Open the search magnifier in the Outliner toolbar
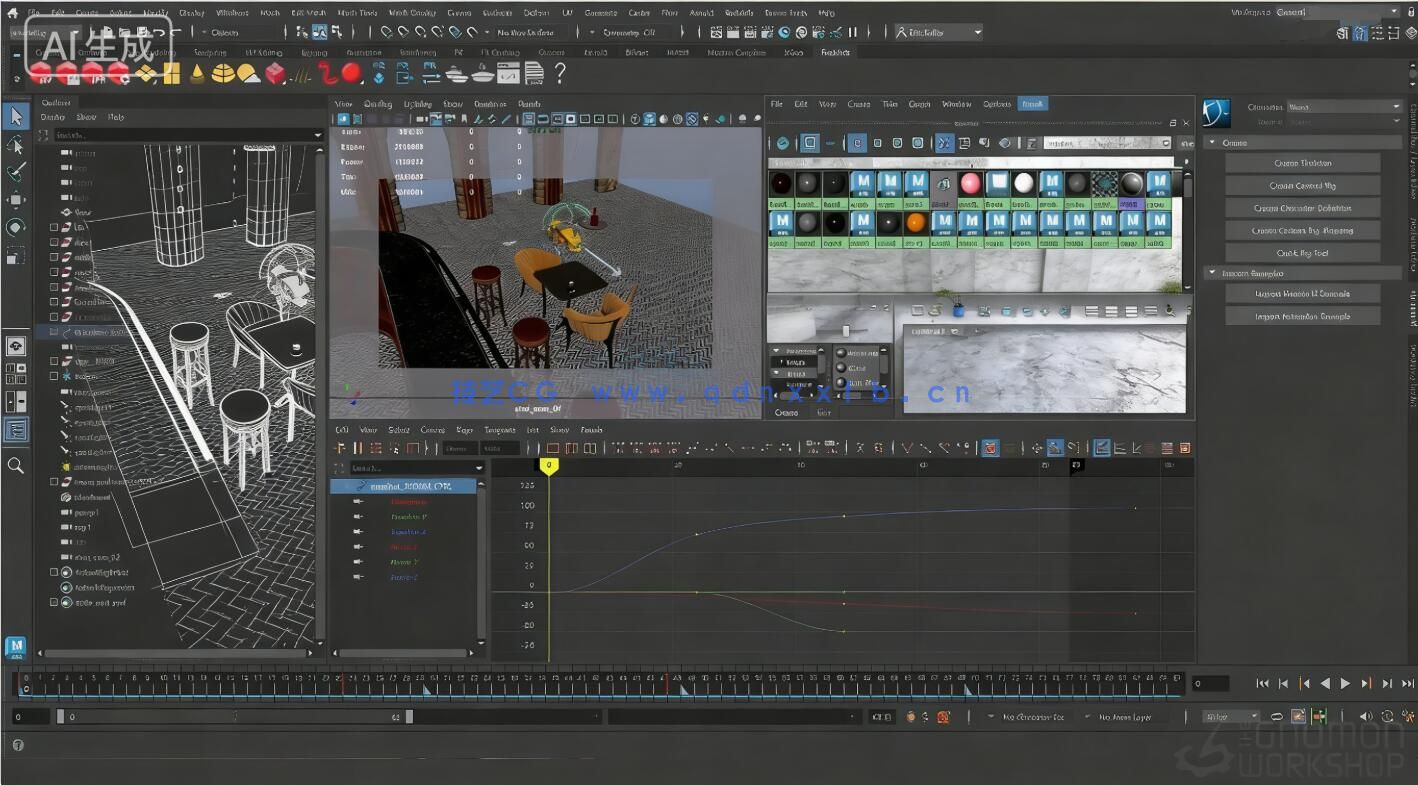The width and height of the screenshot is (1418, 785). coord(16,464)
